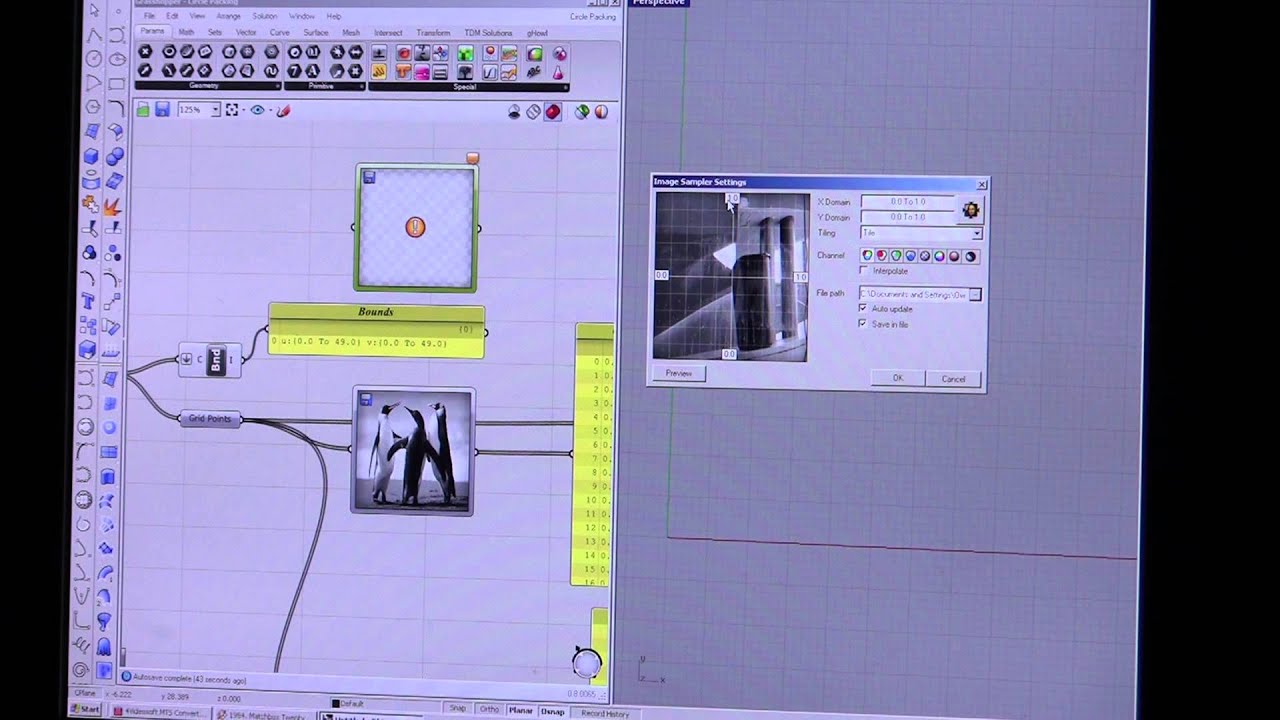The height and width of the screenshot is (720, 1280).
Task: Open the Windows Start menu
Action: tap(85, 709)
